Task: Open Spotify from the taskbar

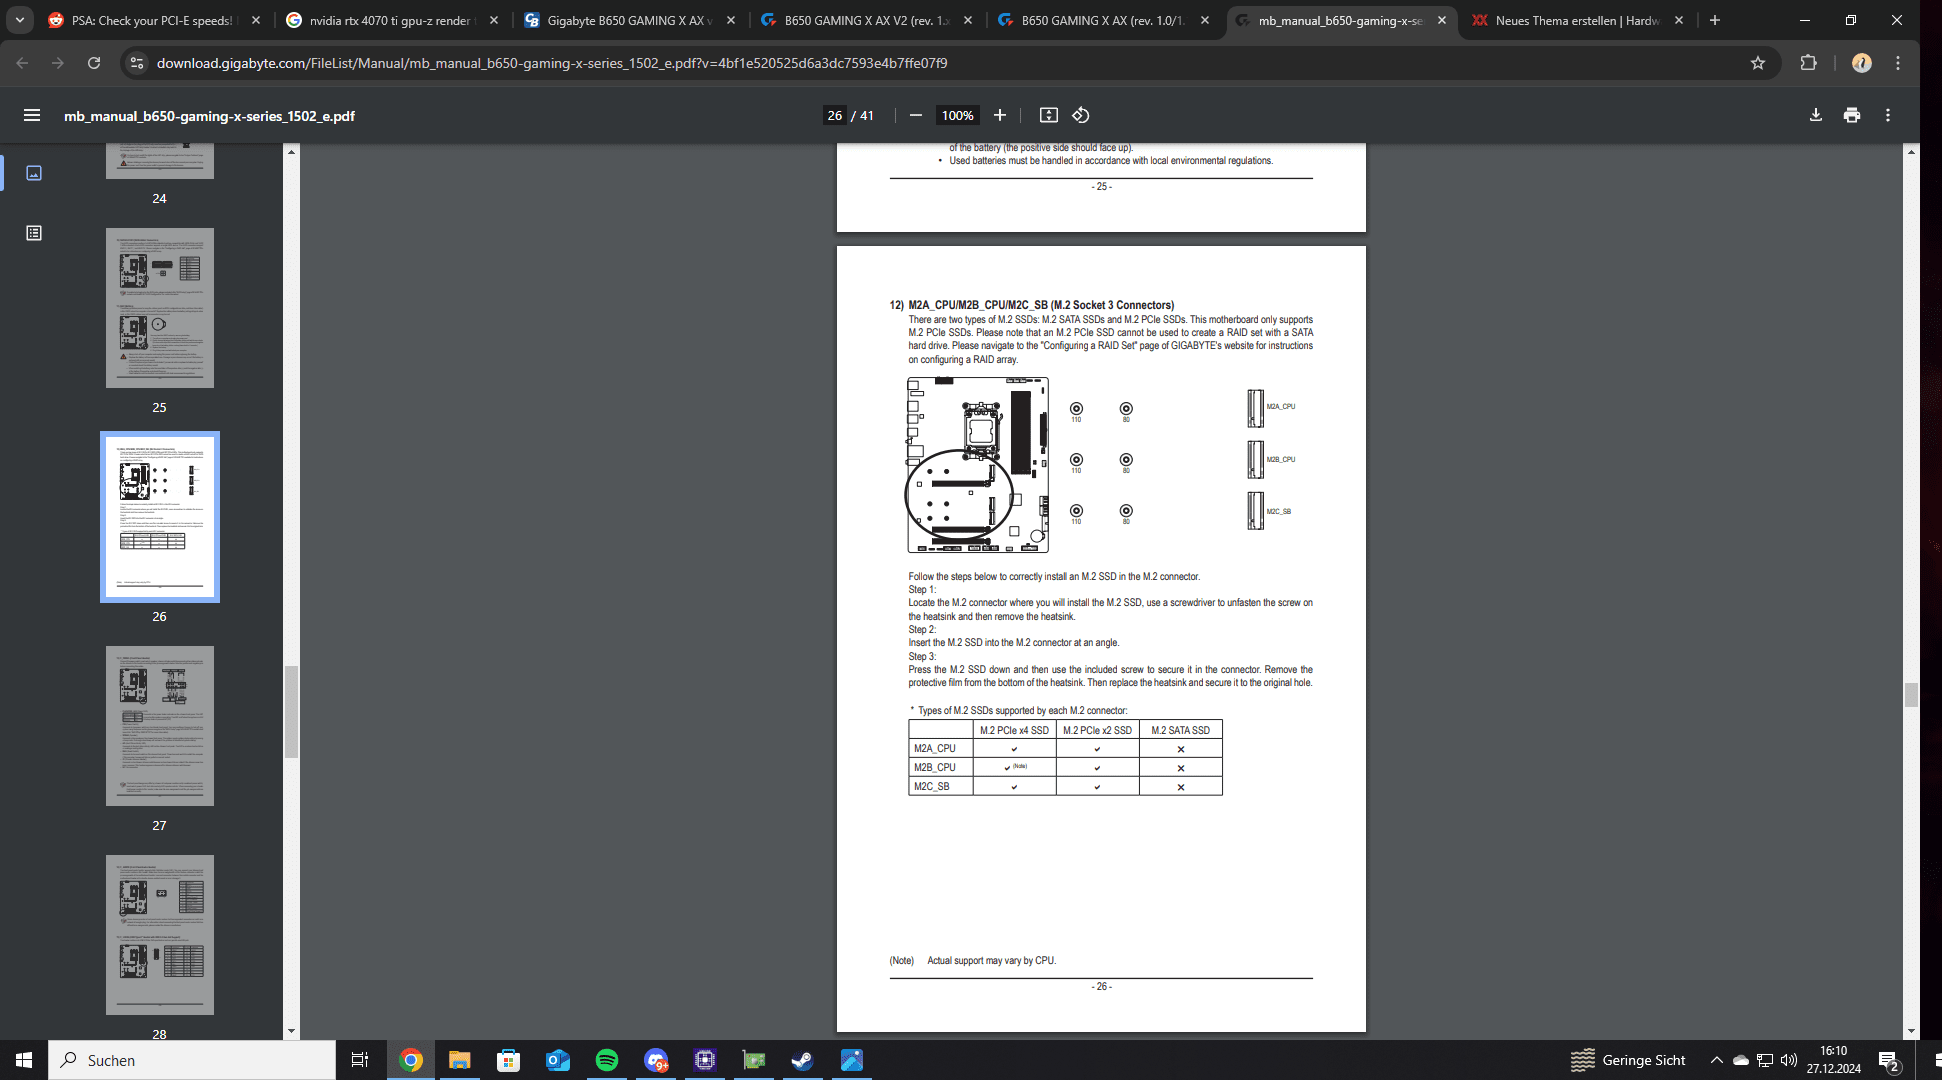Action: pos(607,1060)
